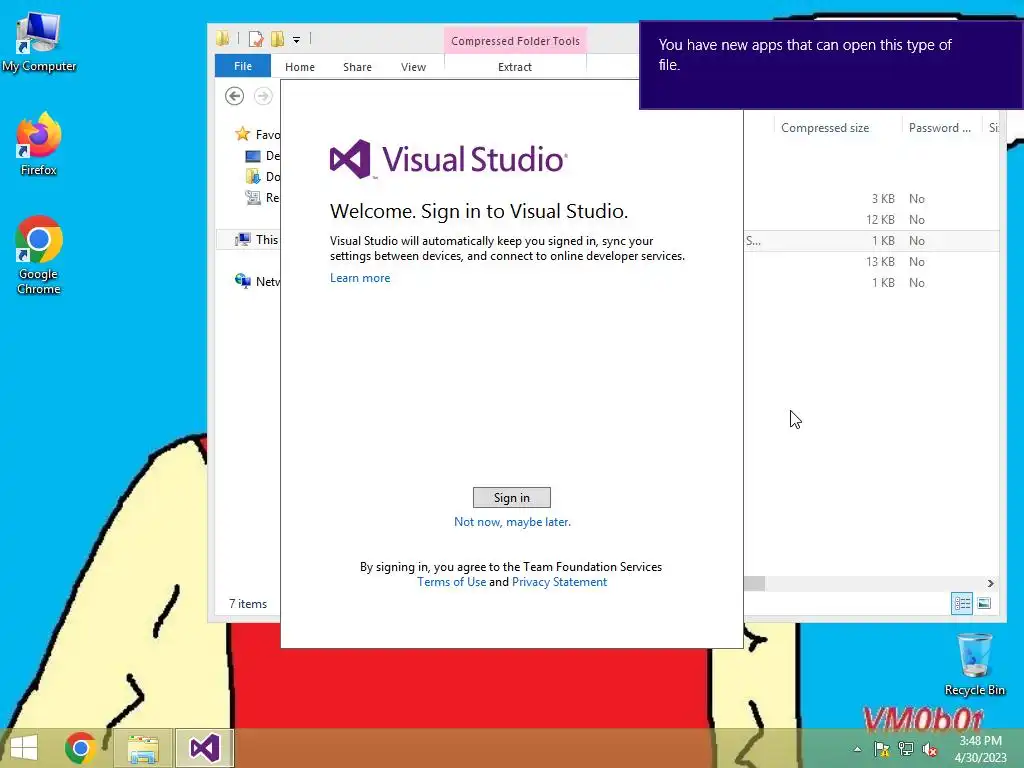Open the network tray icon
Viewport: 1024px width, 768px height.
[906, 749]
